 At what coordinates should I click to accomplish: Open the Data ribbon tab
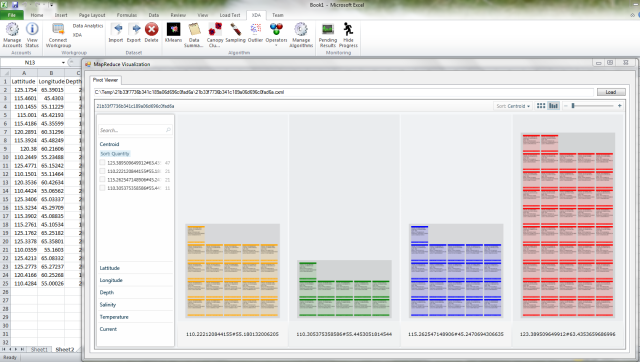pyautogui.click(x=154, y=15)
